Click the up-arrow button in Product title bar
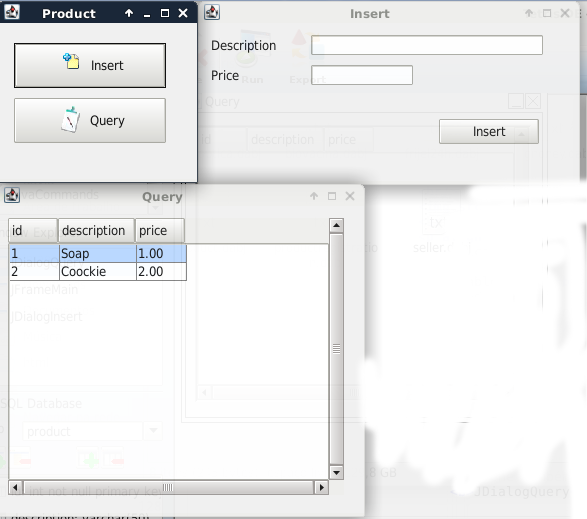 [129, 13]
